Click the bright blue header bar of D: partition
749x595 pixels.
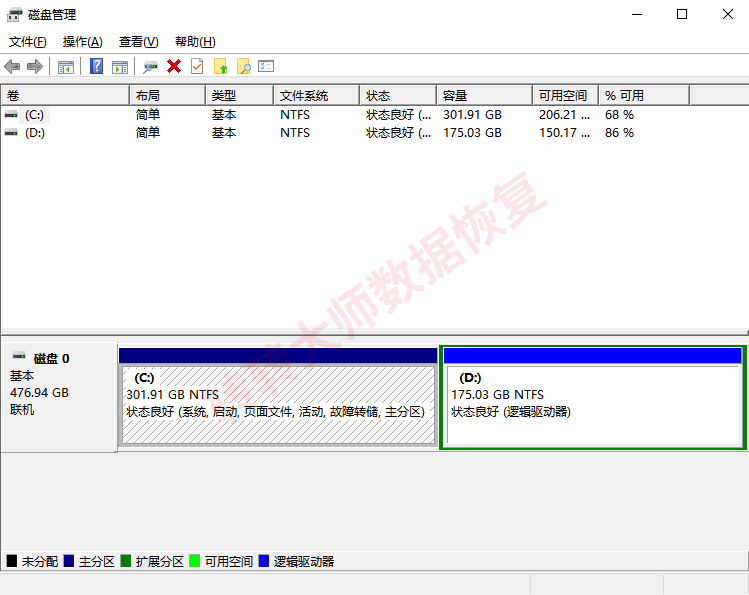click(x=592, y=356)
